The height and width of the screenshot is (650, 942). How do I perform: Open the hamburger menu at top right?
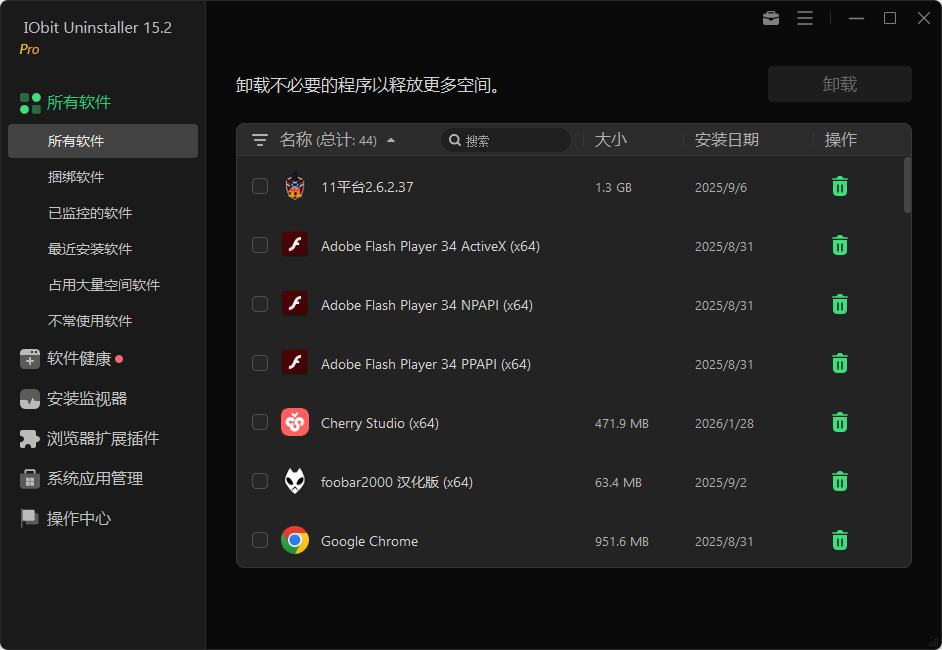(805, 18)
